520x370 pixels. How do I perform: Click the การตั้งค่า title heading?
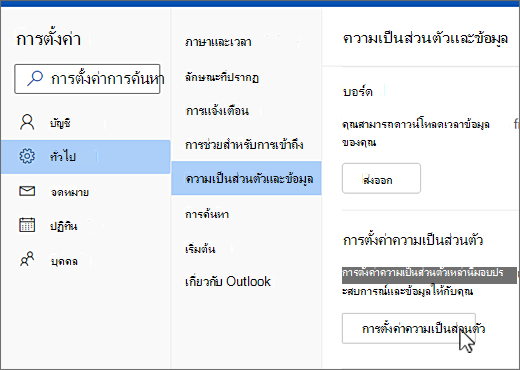pos(49,39)
